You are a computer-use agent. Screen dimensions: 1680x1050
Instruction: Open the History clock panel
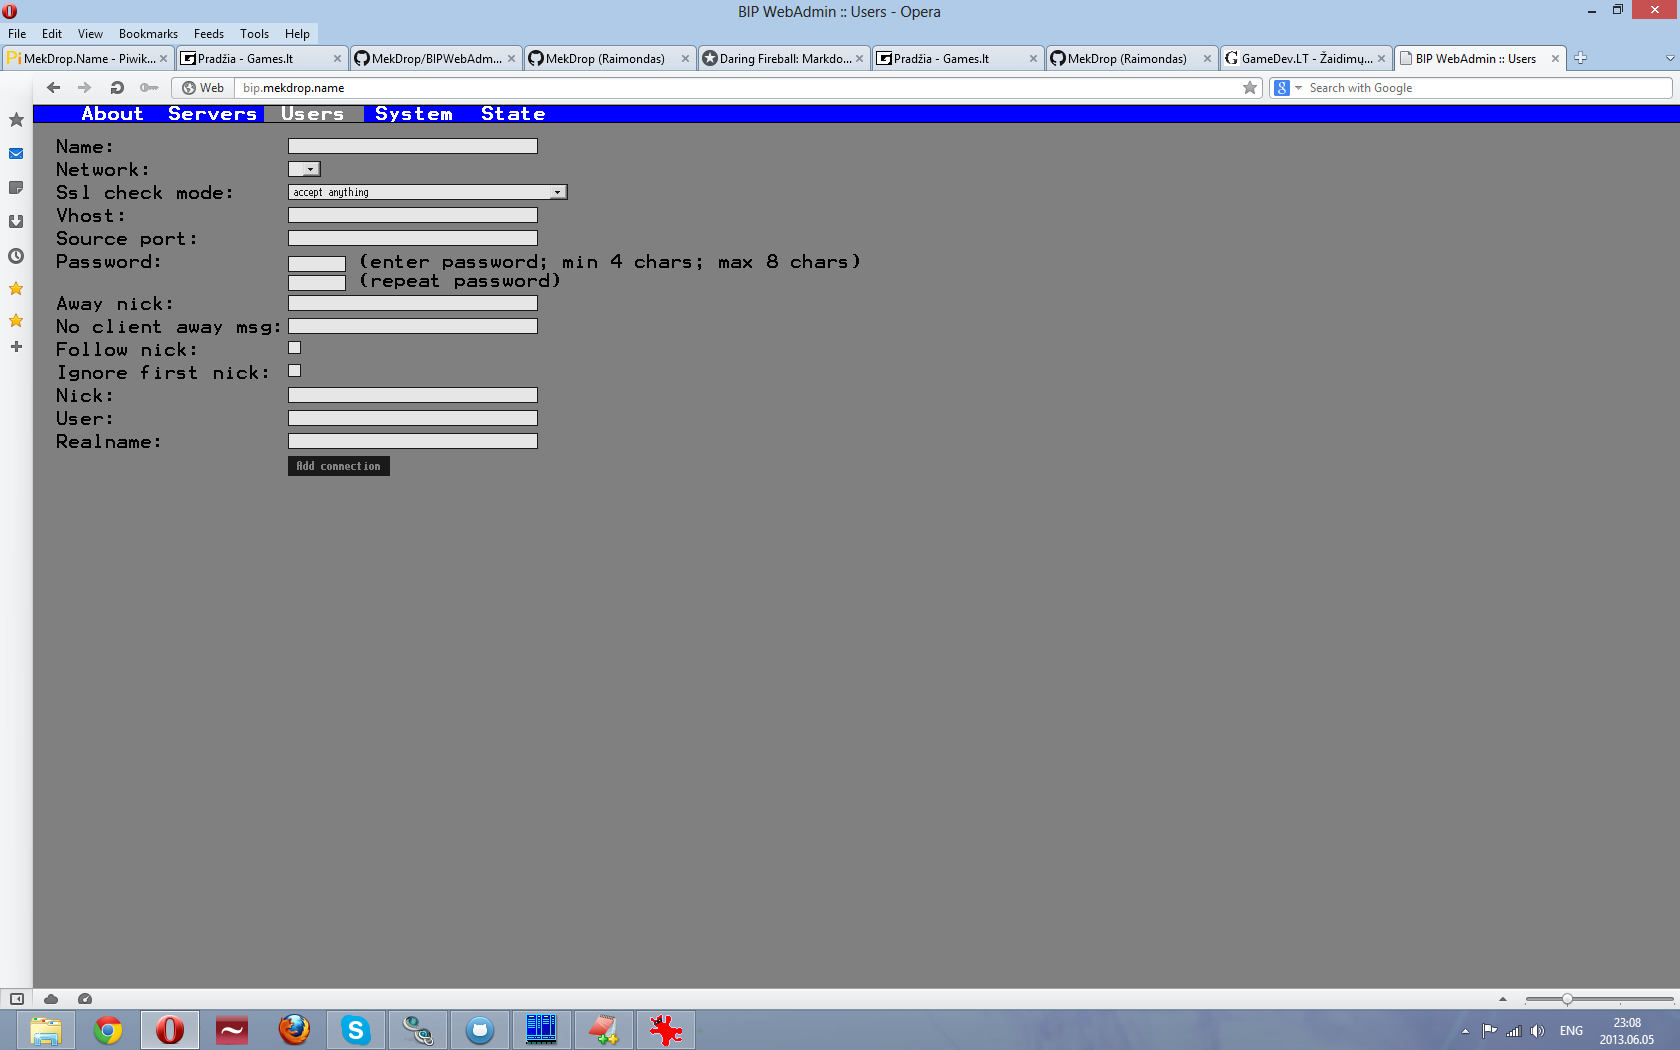coord(16,256)
